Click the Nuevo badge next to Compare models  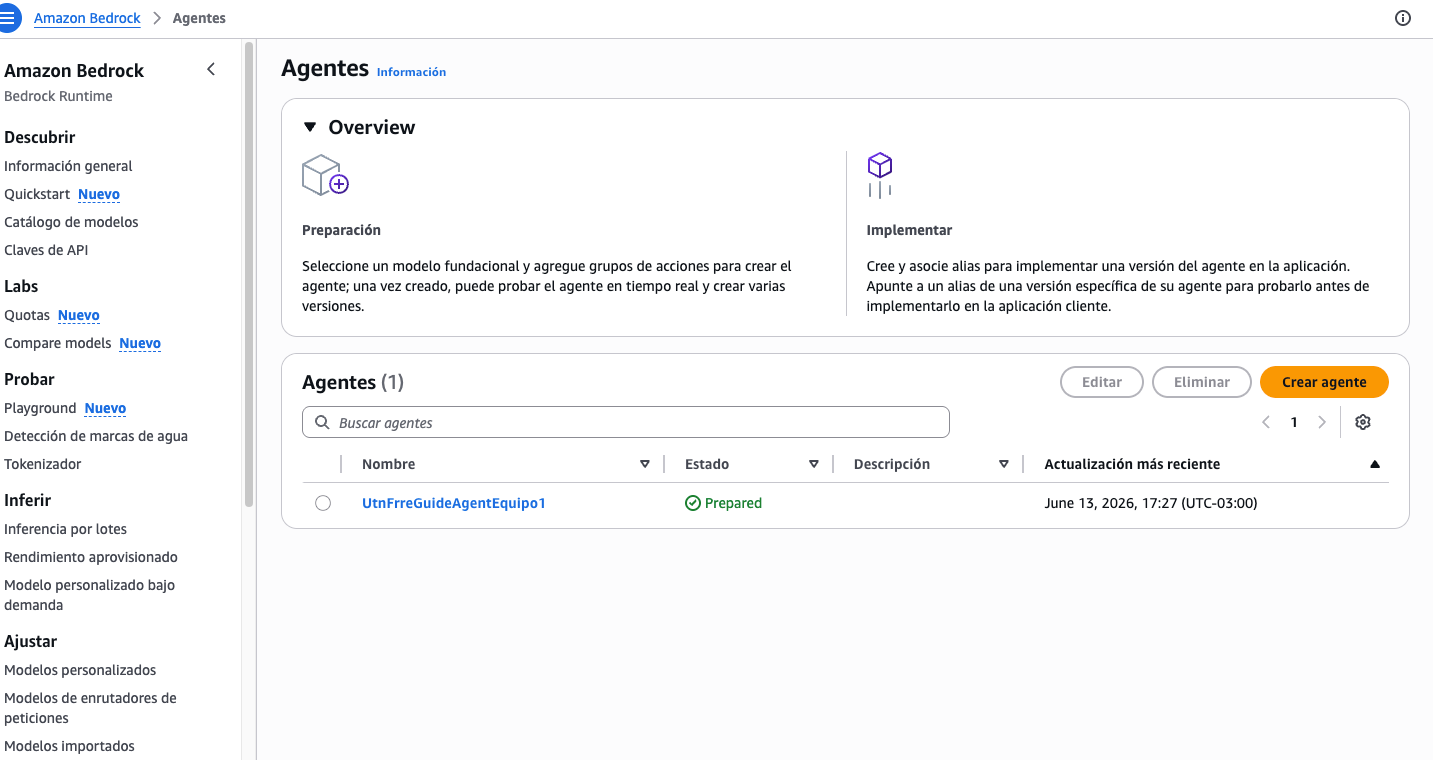140,343
